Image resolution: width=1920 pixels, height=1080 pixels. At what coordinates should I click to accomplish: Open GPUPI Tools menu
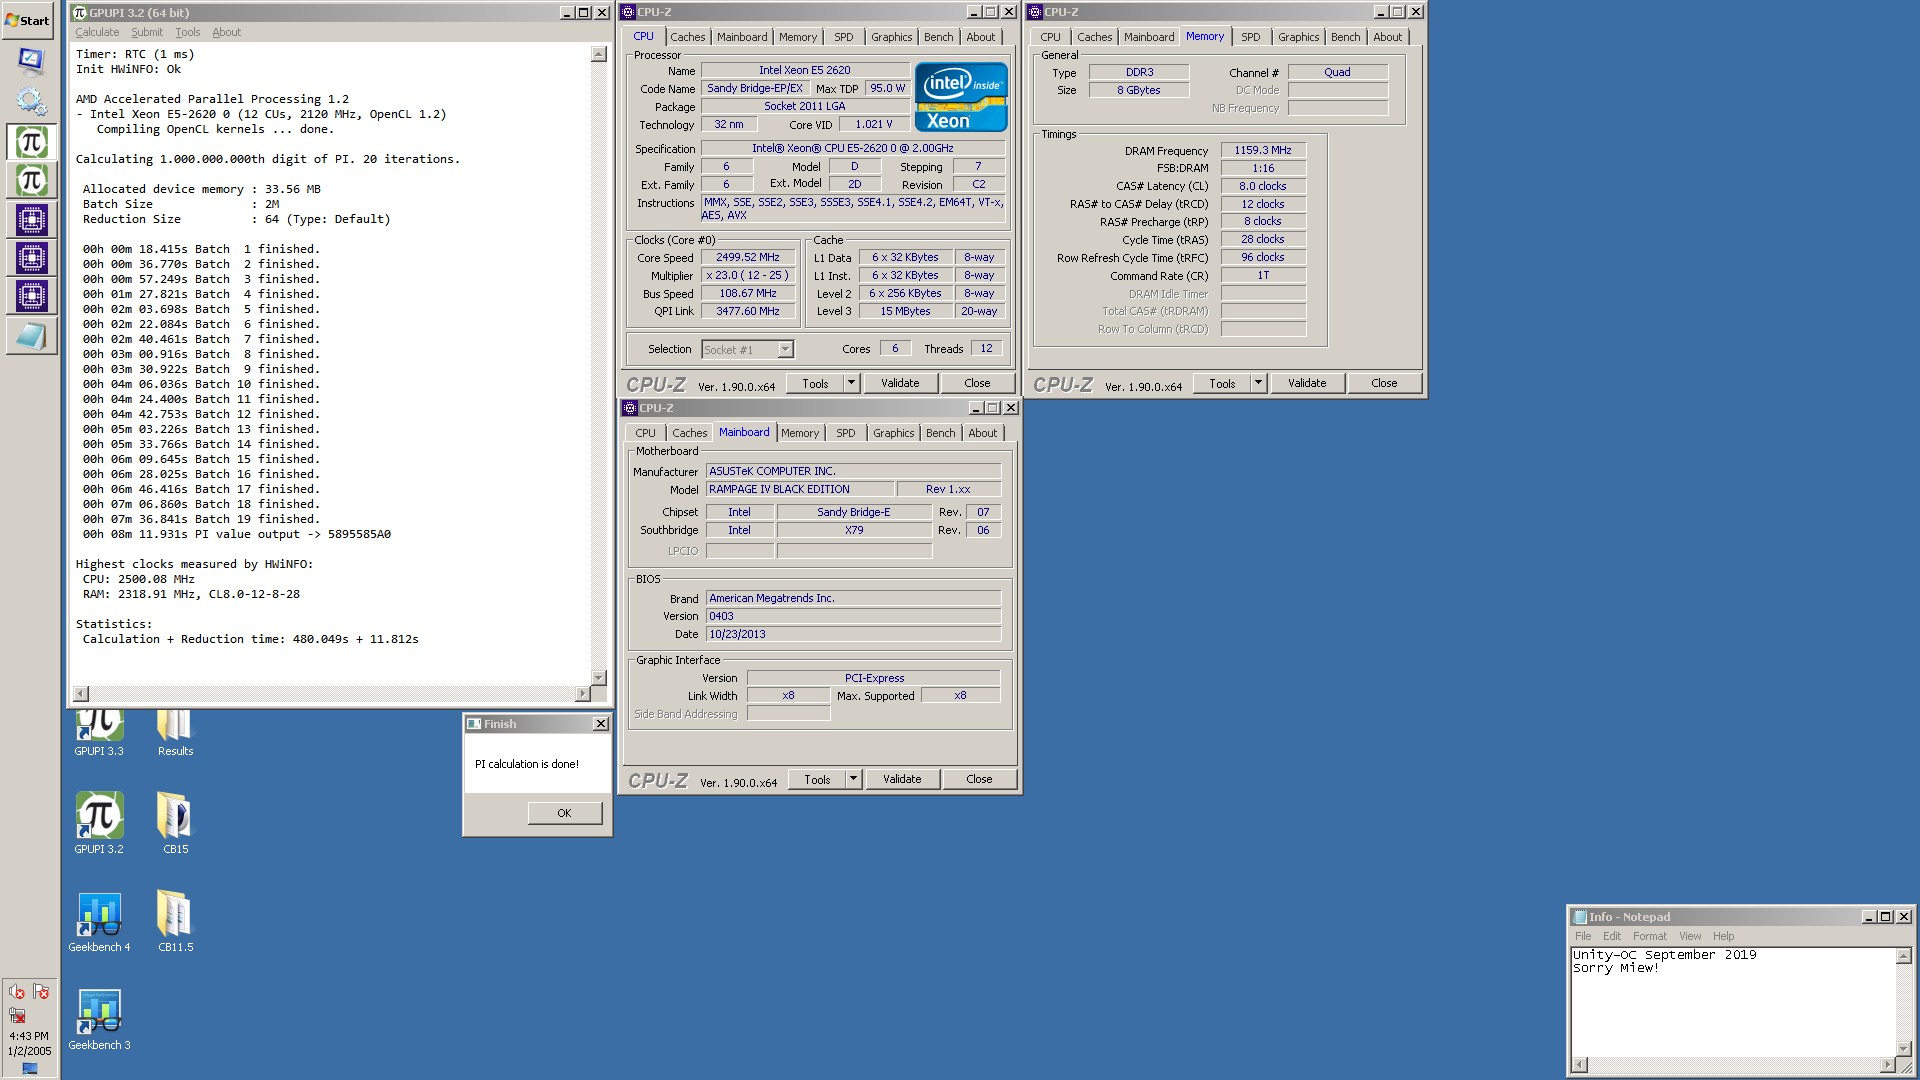click(188, 32)
